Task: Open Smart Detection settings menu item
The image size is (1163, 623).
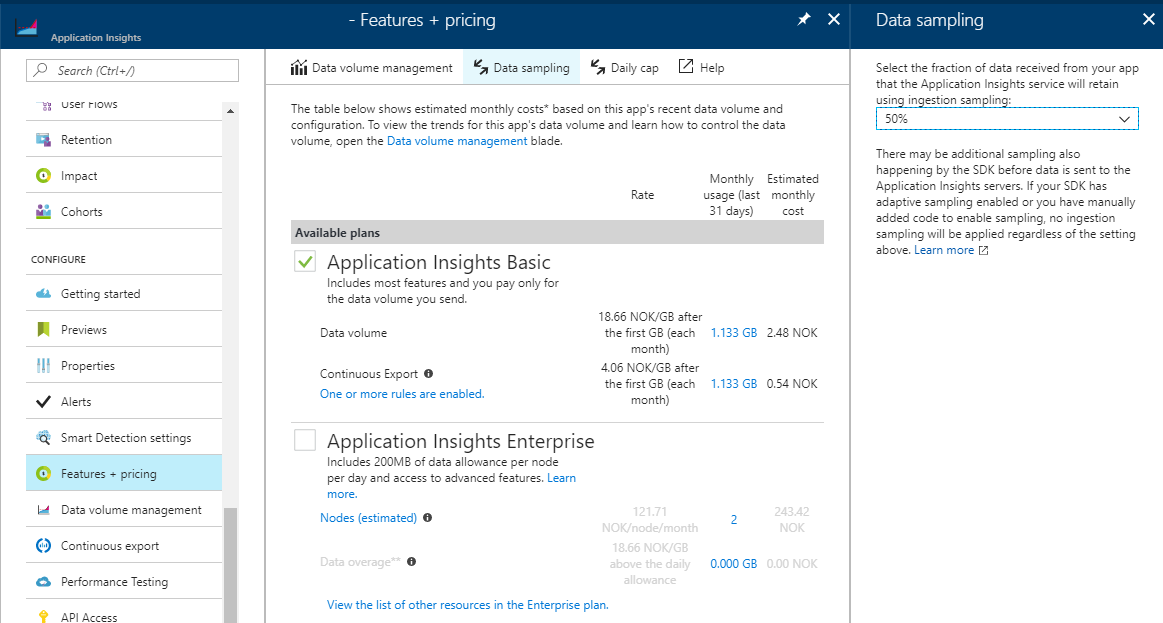Action: click(x=124, y=438)
